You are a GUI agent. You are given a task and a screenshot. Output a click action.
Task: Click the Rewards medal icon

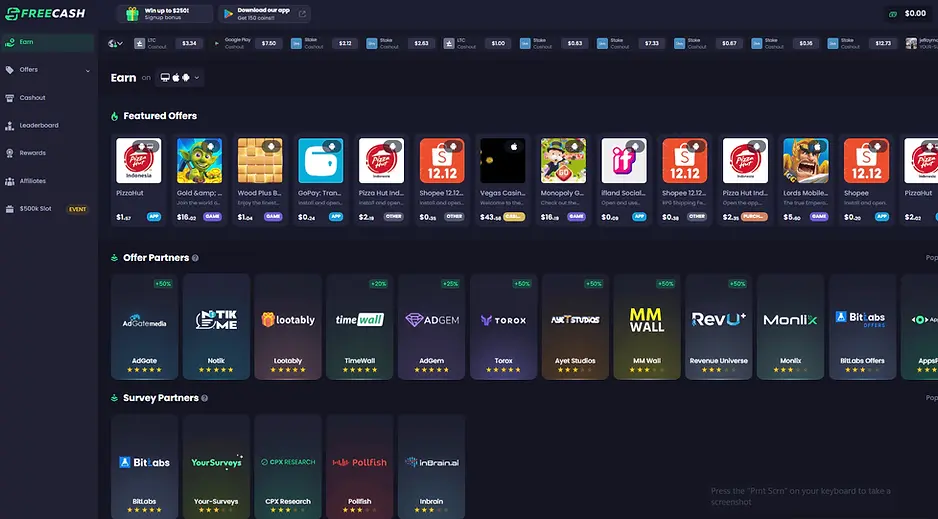point(10,153)
